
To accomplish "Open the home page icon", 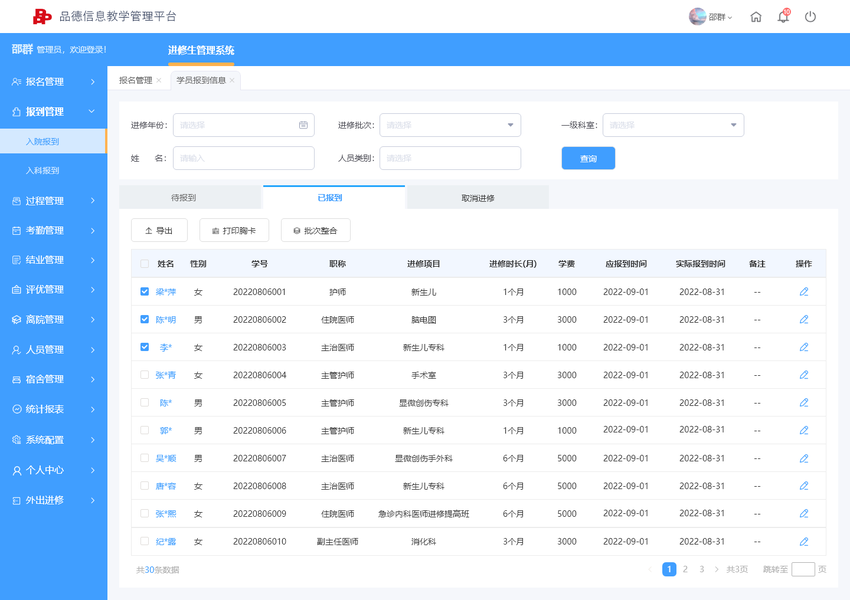I will click(x=756, y=17).
